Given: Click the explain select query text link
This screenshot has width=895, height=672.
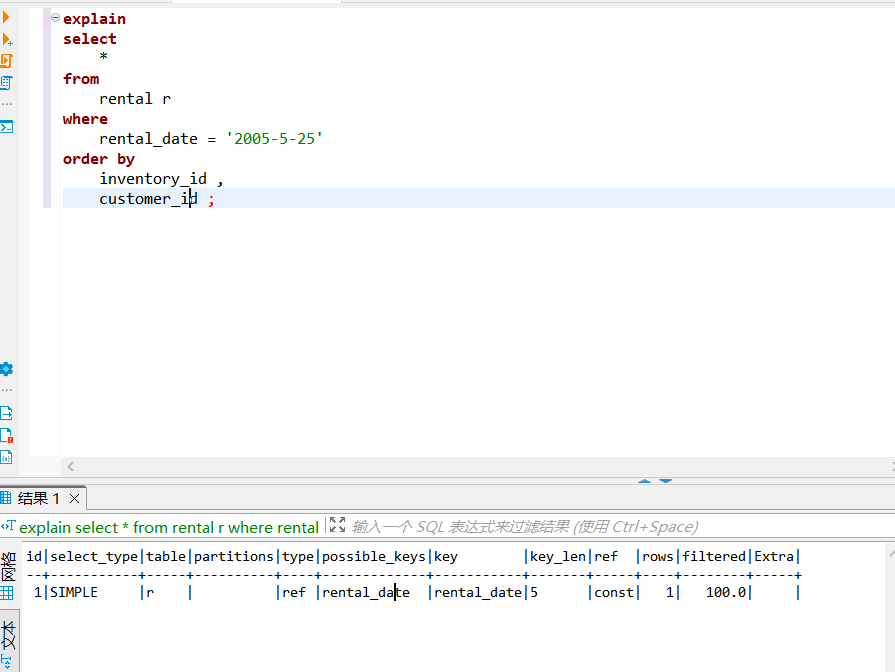Looking at the screenshot, I should click(x=168, y=527).
